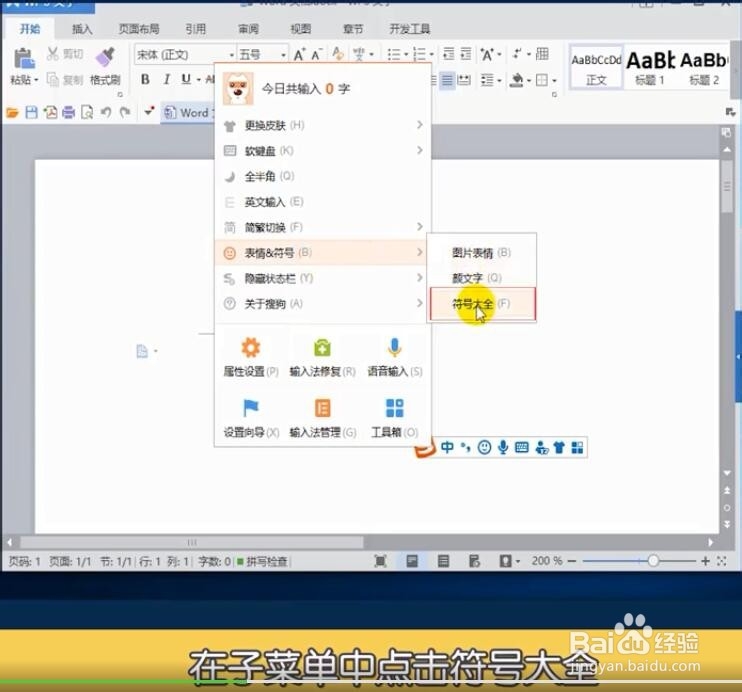Choose 符号大全 in the submenu
Image resolution: width=742 pixels, height=692 pixels.
pos(483,303)
